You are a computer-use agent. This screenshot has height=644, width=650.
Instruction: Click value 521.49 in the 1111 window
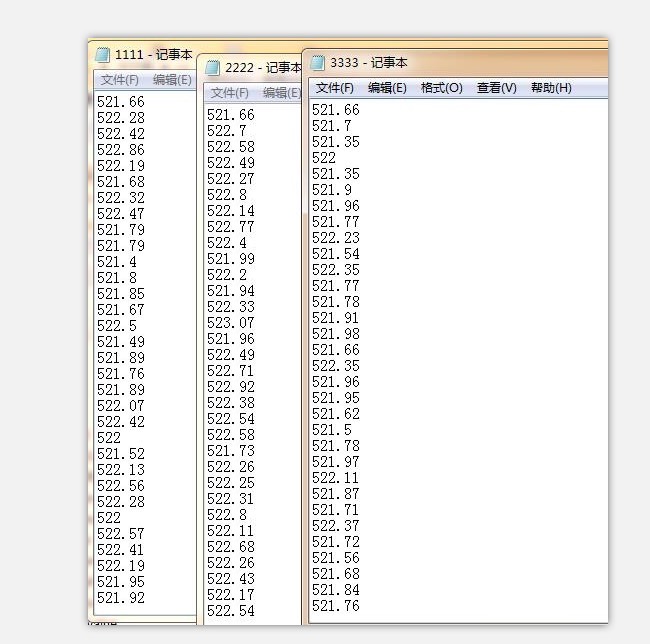click(x=121, y=342)
